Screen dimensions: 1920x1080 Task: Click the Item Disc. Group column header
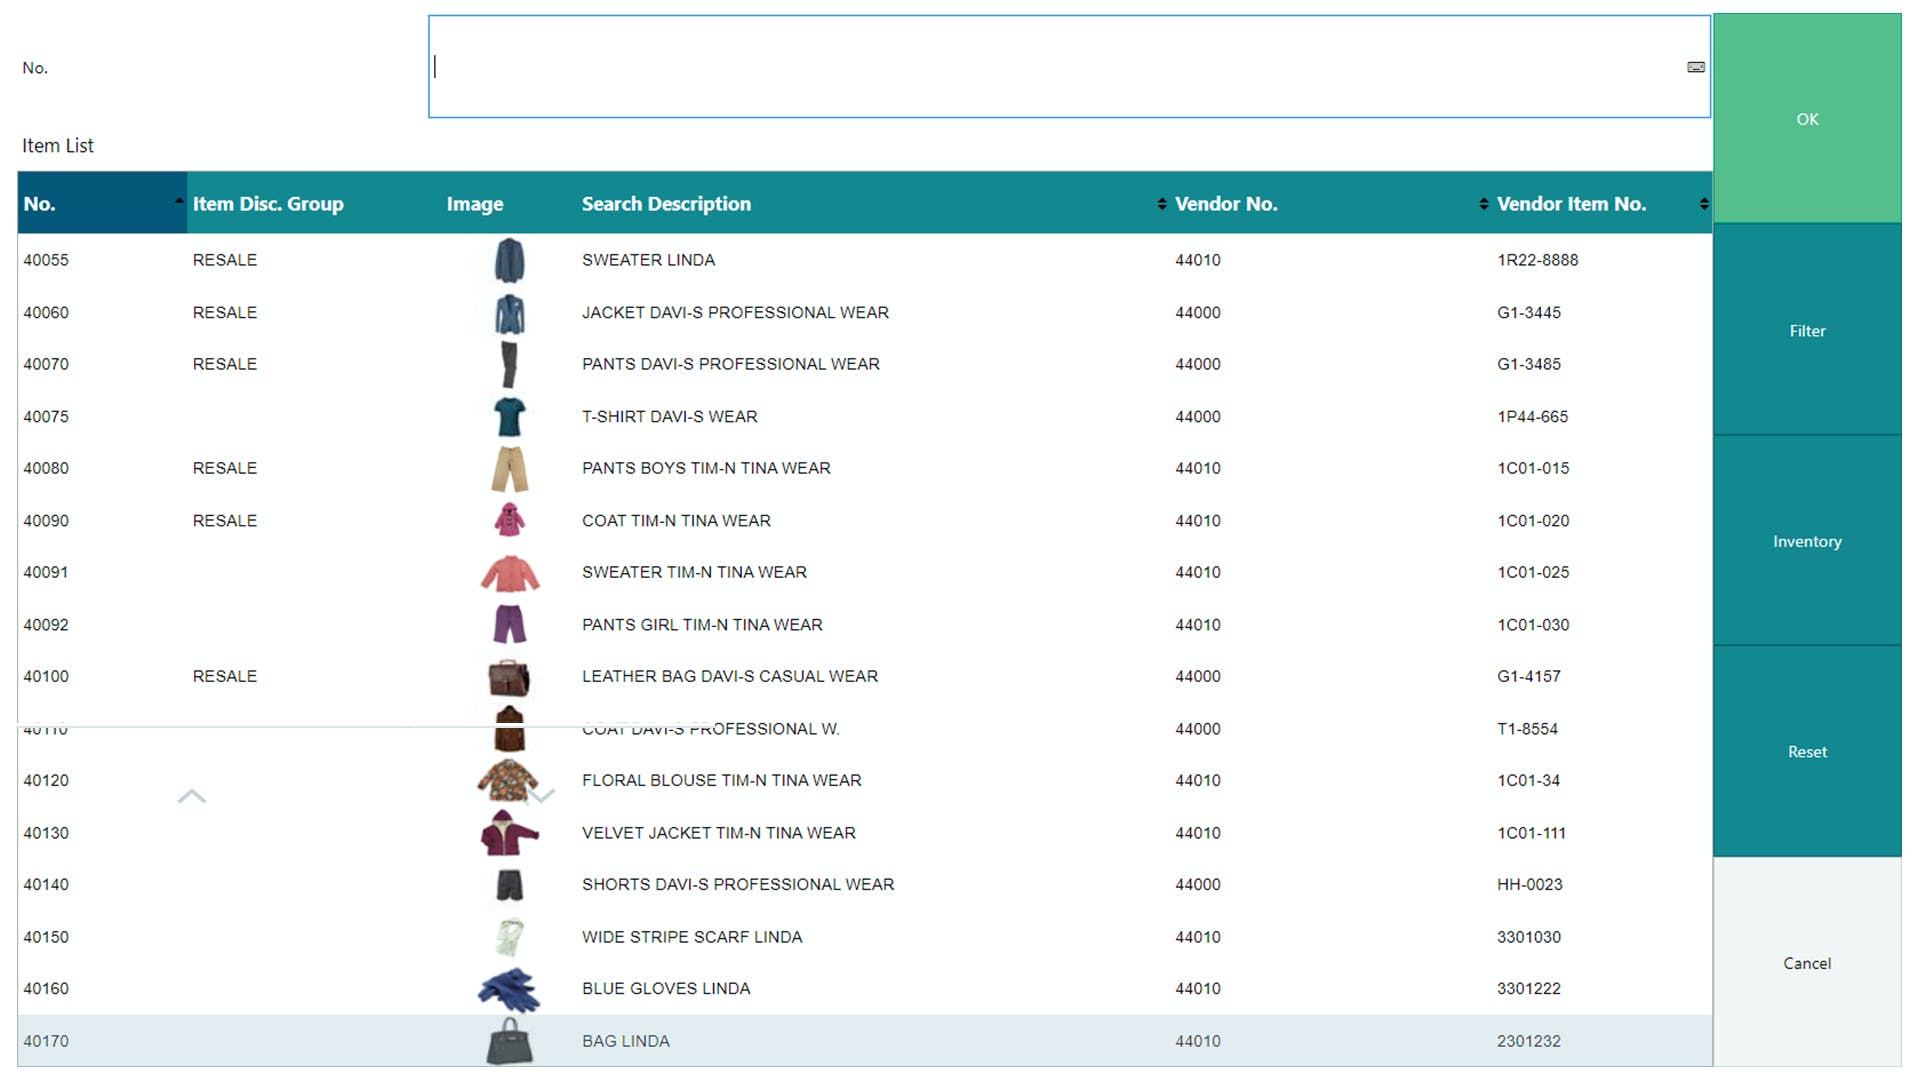(268, 204)
